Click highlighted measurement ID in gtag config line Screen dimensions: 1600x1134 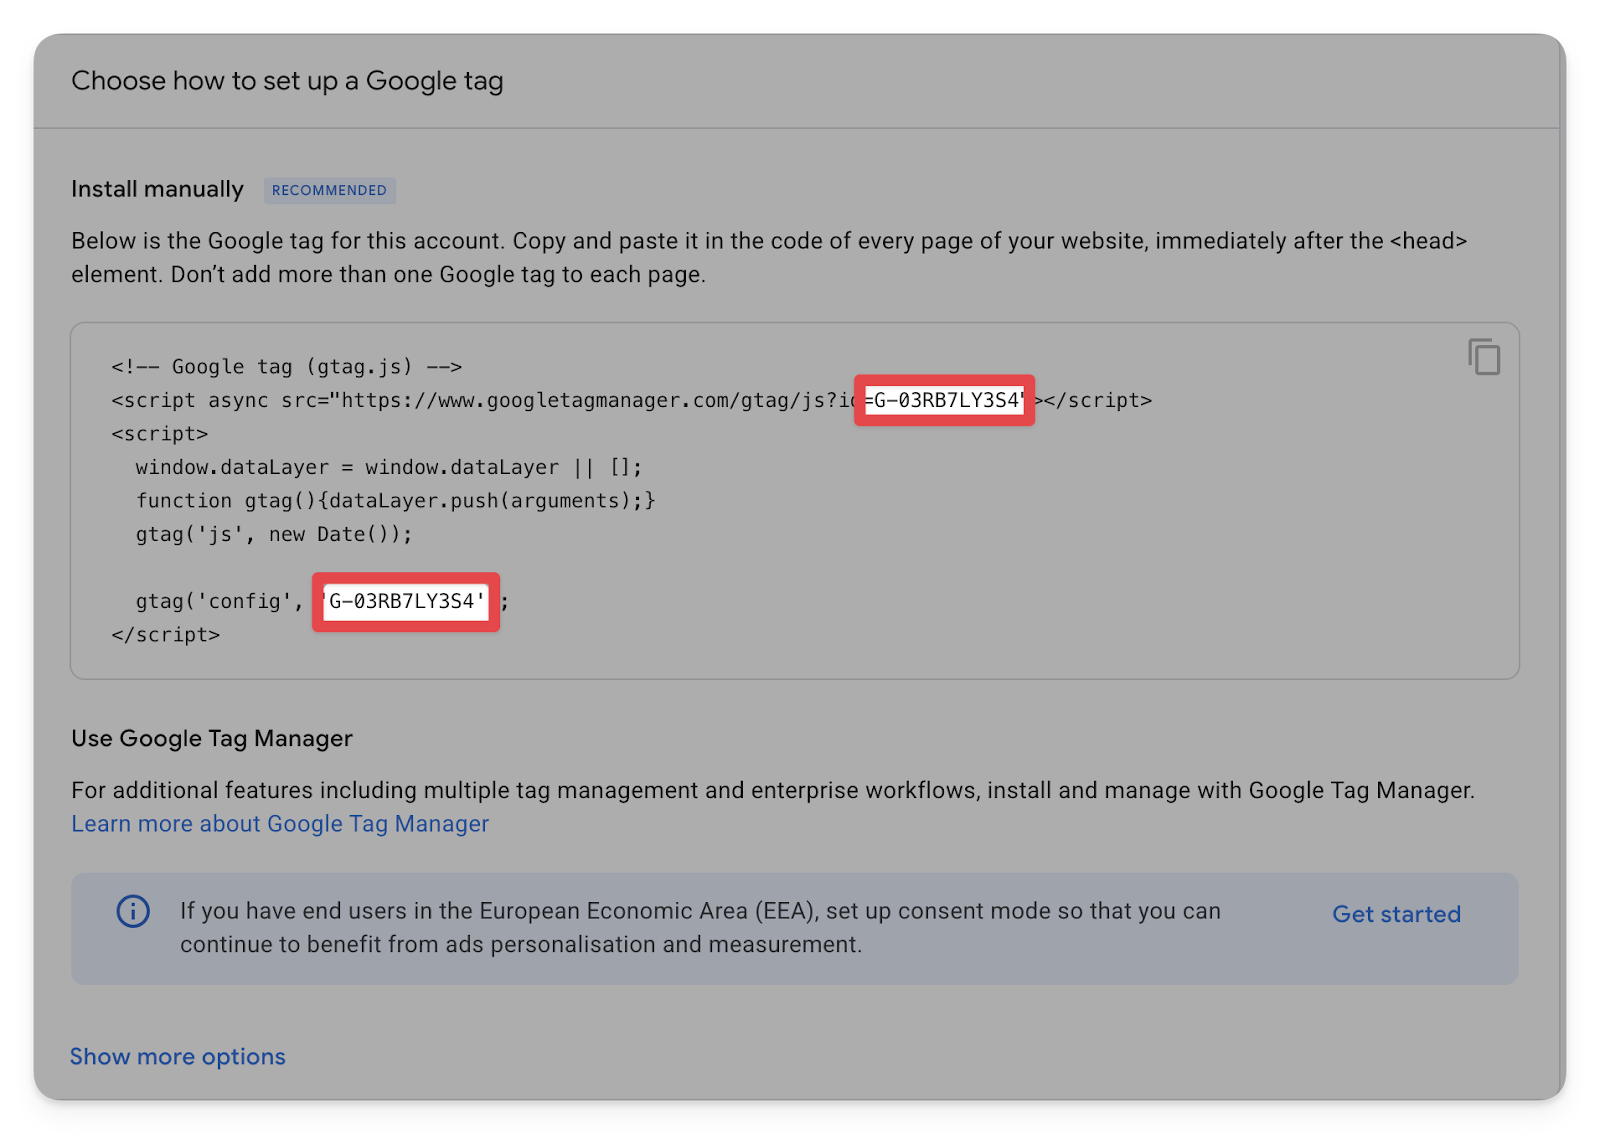pos(405,602)
